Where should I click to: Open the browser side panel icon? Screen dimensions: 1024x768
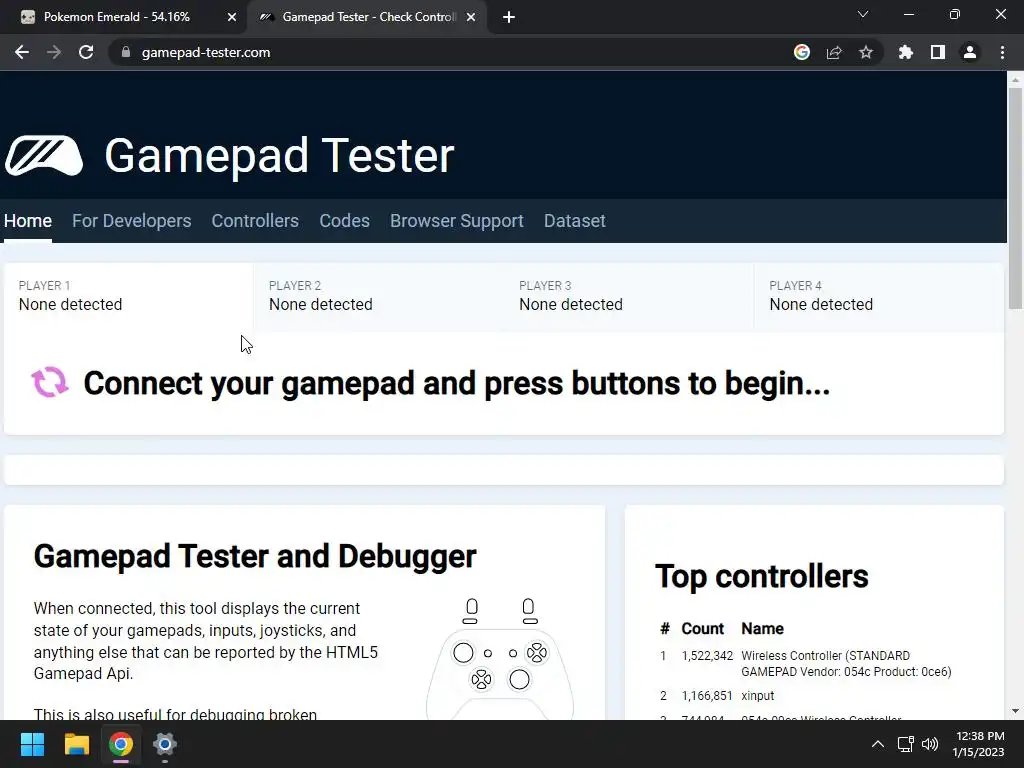(x=938, y=52)
